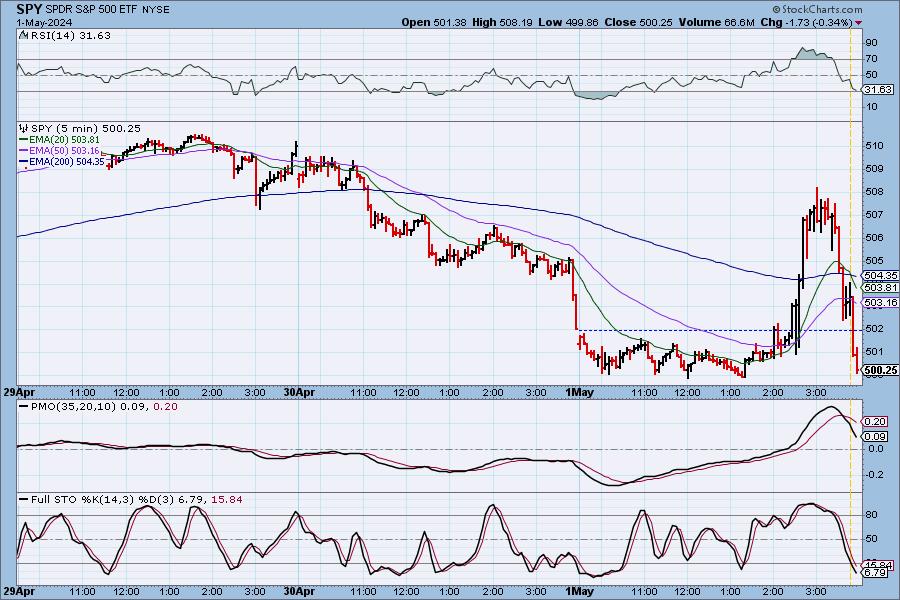Click the green EMA(20) legend line swatch
This screenshot has width=900, height=600.
point(24,140)
